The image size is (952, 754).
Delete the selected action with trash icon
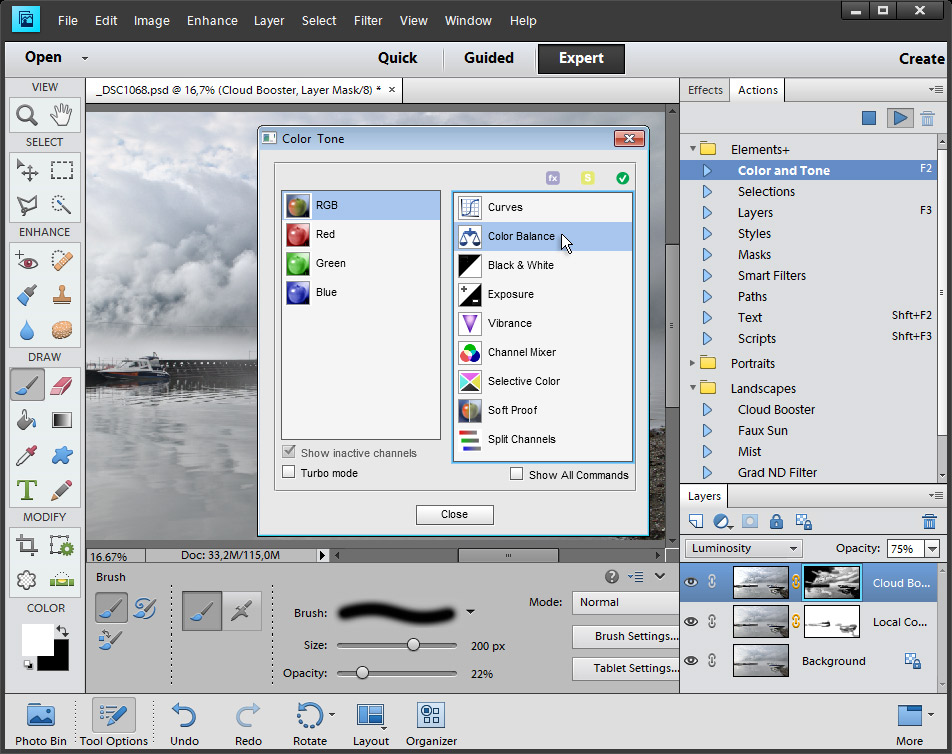927,118
